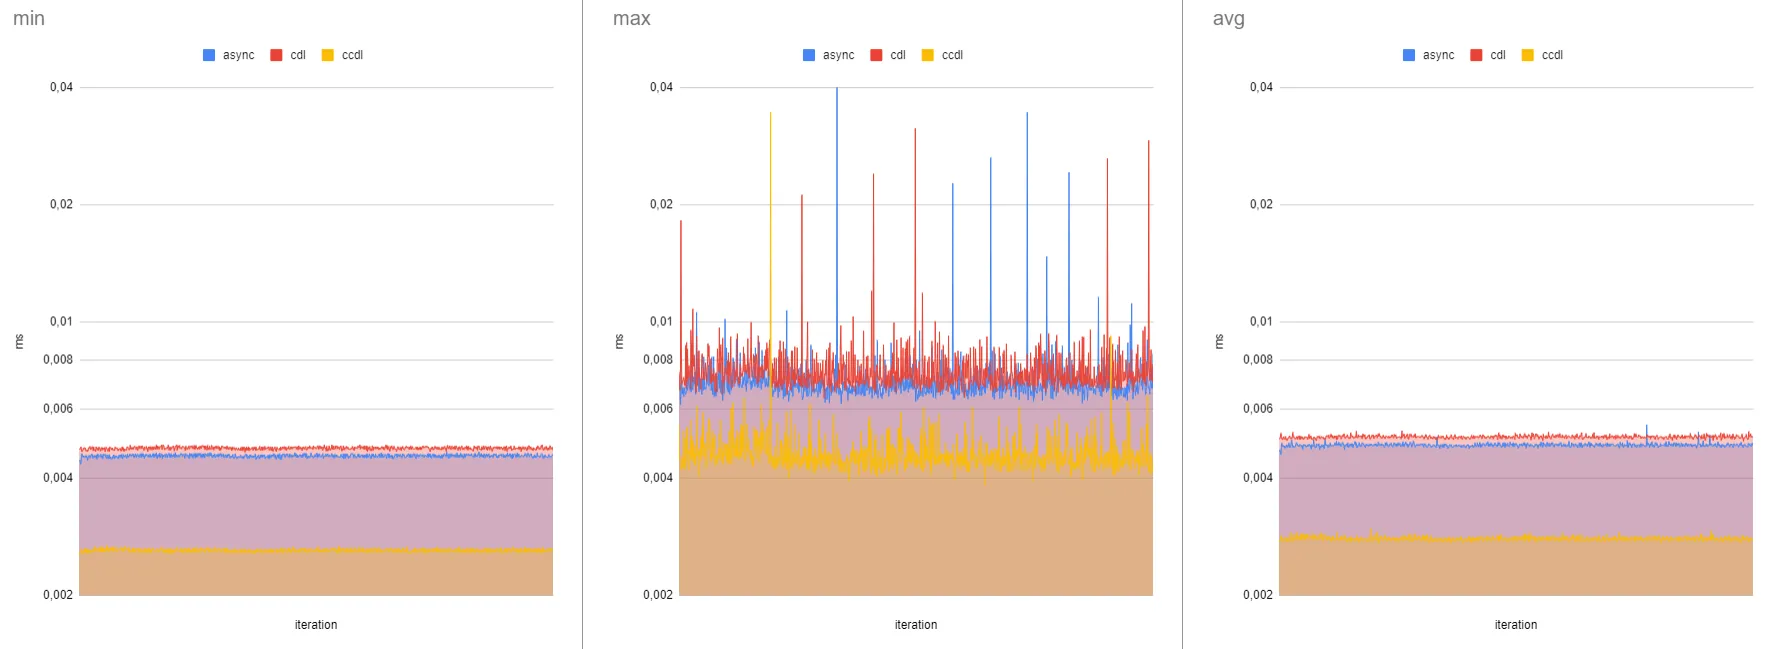Image resolution: width=1767 pixels, height=649 pixels.
Task: Click the iteration axis label under min chart
Action: [x=316, y=625]
